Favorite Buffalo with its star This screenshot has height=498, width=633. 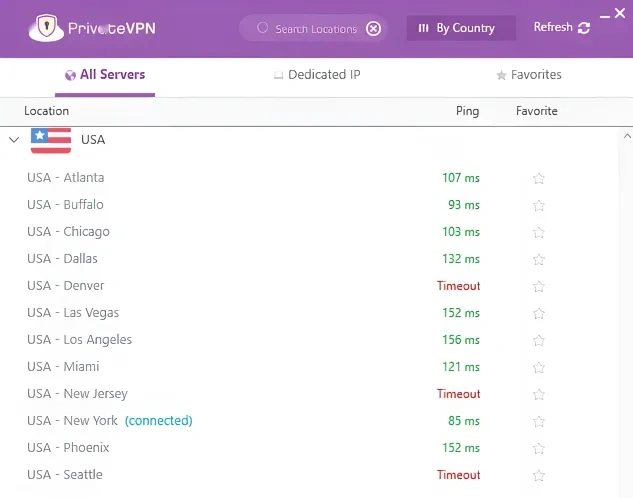pyautogui.click(x=539, y=205)
